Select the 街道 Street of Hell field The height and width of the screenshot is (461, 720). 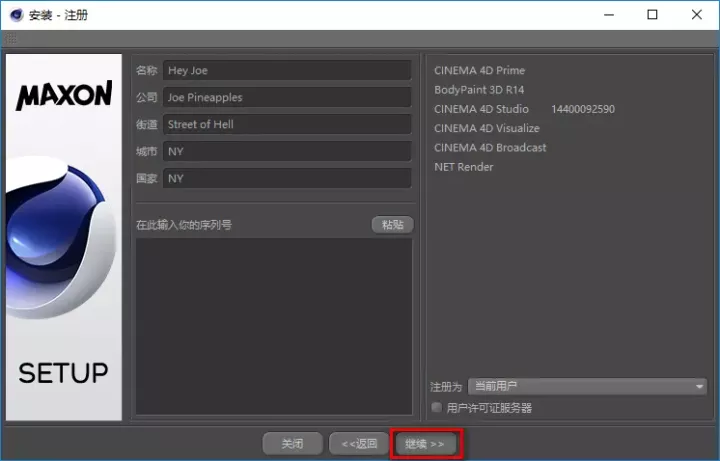click(x=287, y=124)
